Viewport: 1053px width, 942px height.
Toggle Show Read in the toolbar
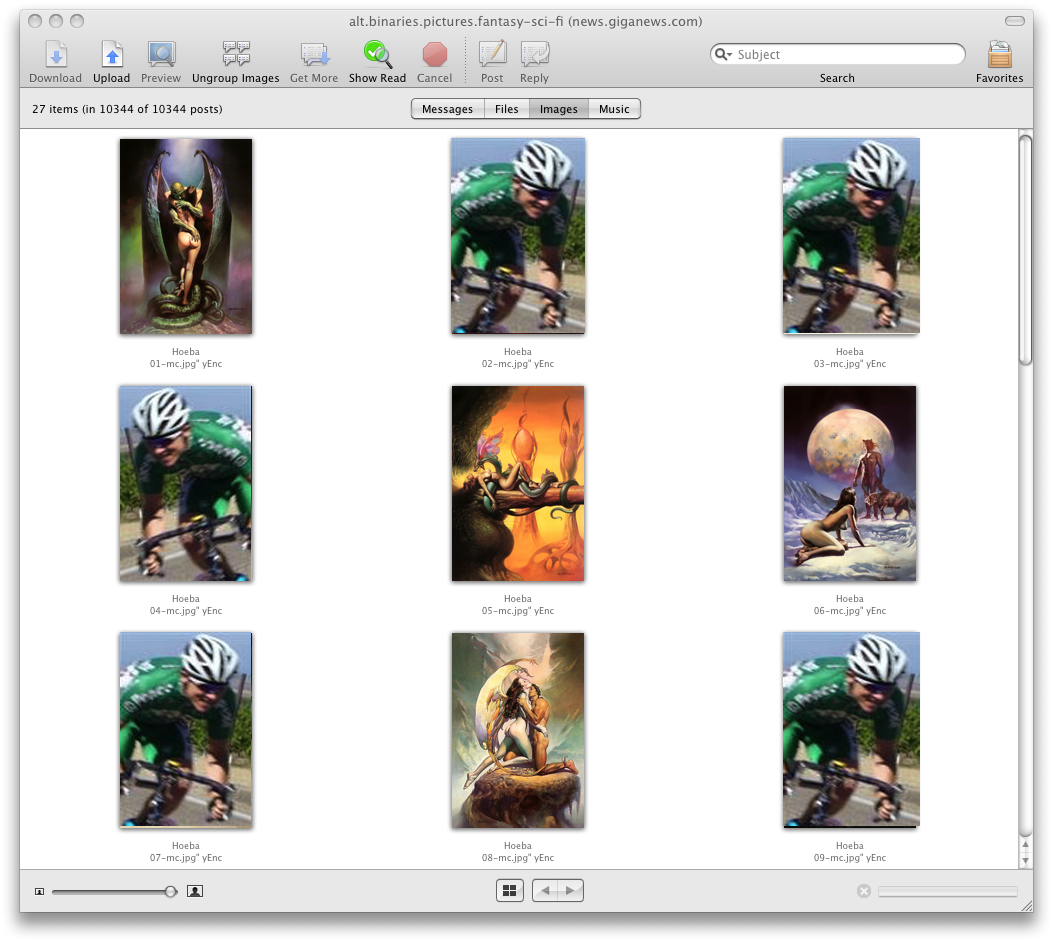[x=377, y=54]
